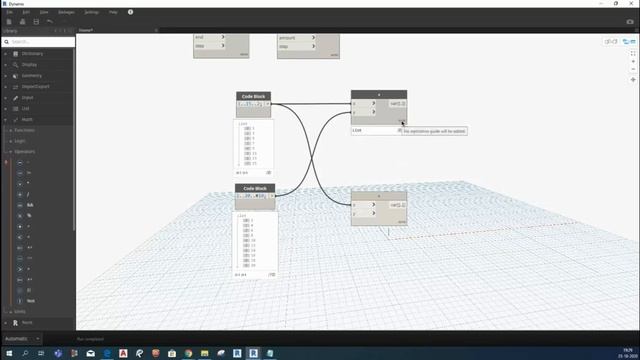Click the taskbar search icon

point(25,353)
